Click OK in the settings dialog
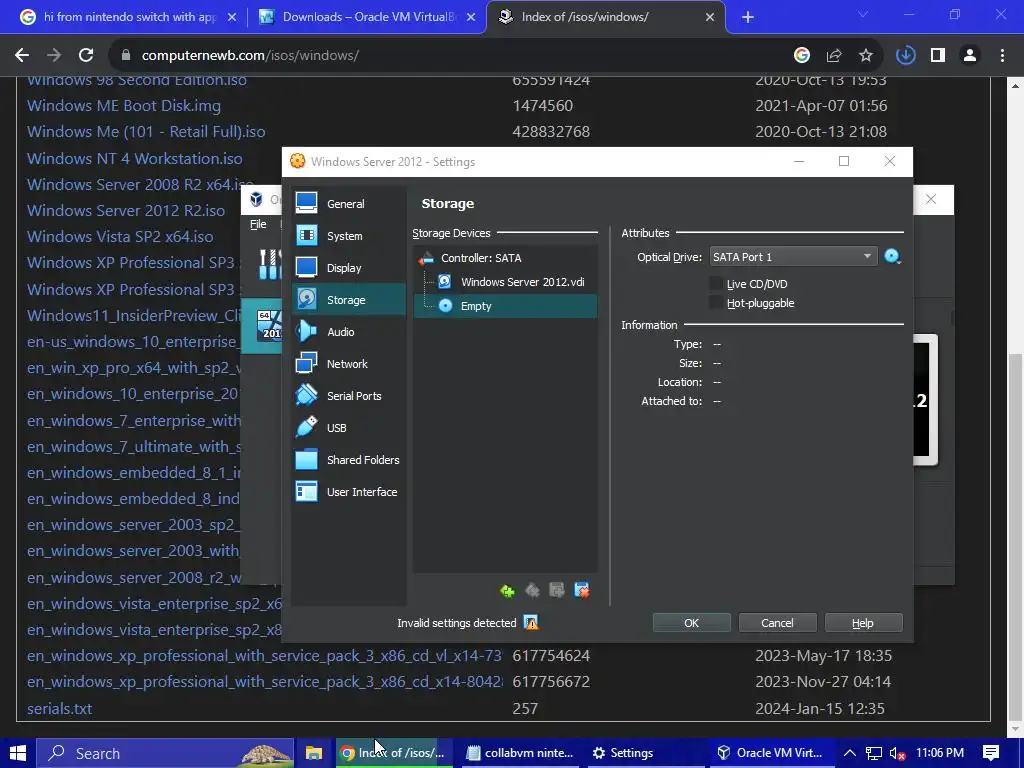The image size is (1024, 768). pyautogui.click(x=692, y=623)
